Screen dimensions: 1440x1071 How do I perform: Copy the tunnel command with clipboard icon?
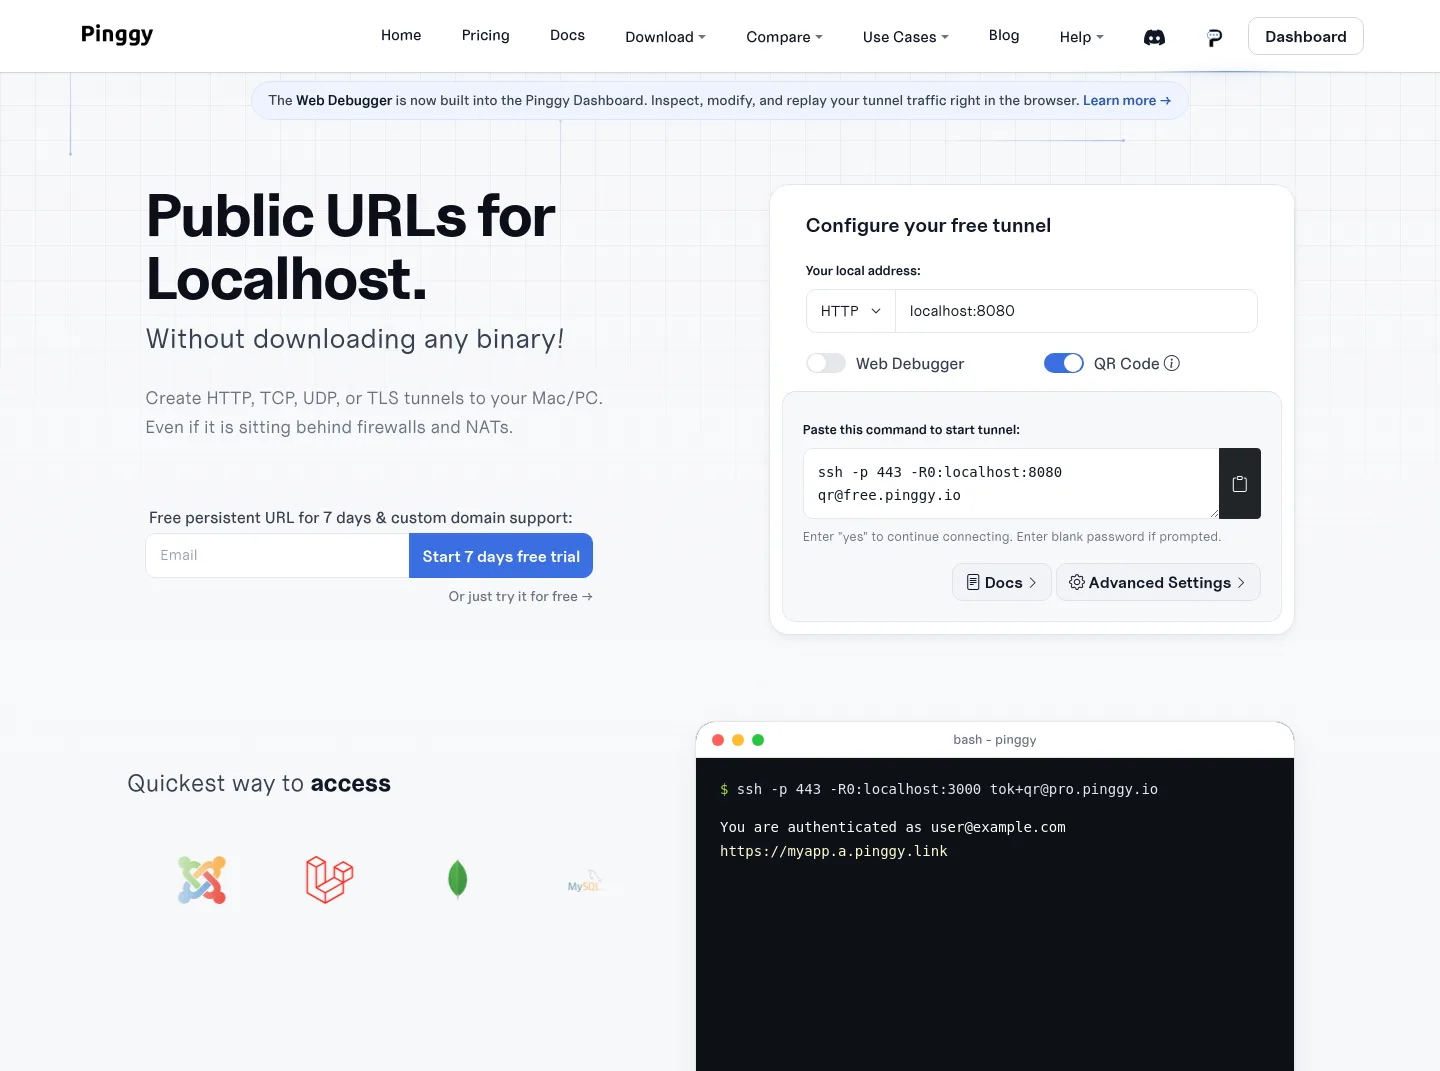pyautogui.click(x=1240, y=484)
